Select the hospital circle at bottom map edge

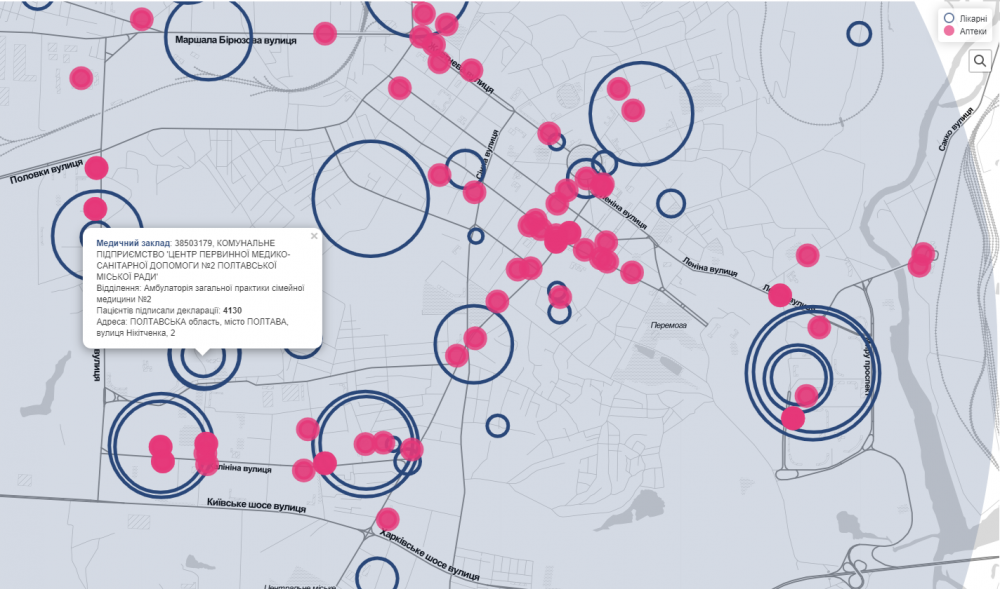[377, 576]
